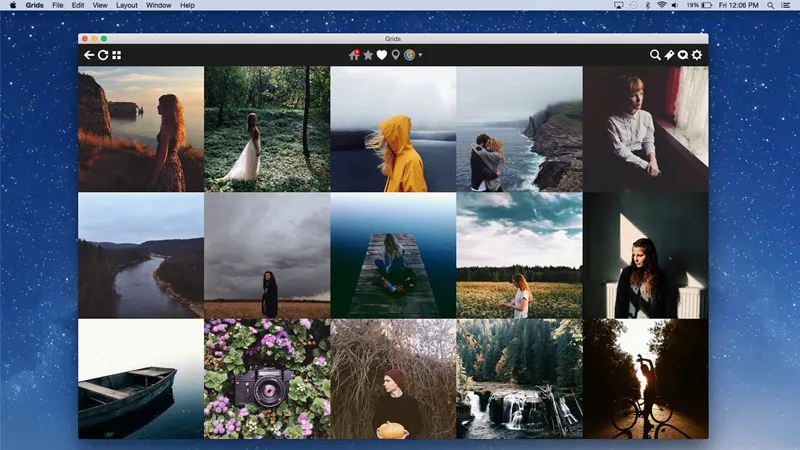The image size is (800, 450).
Task: Open the Layout menu
Action: (127, 5)
